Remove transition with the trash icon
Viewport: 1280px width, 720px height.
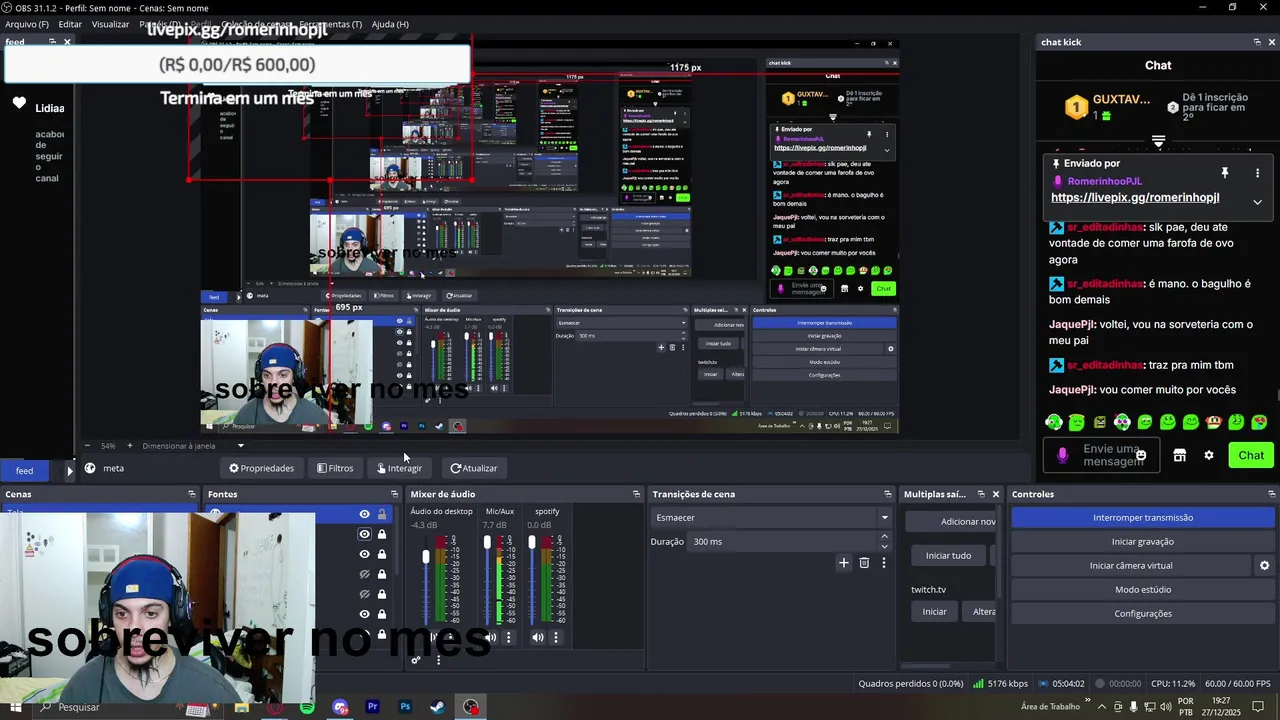coord(864,563)
